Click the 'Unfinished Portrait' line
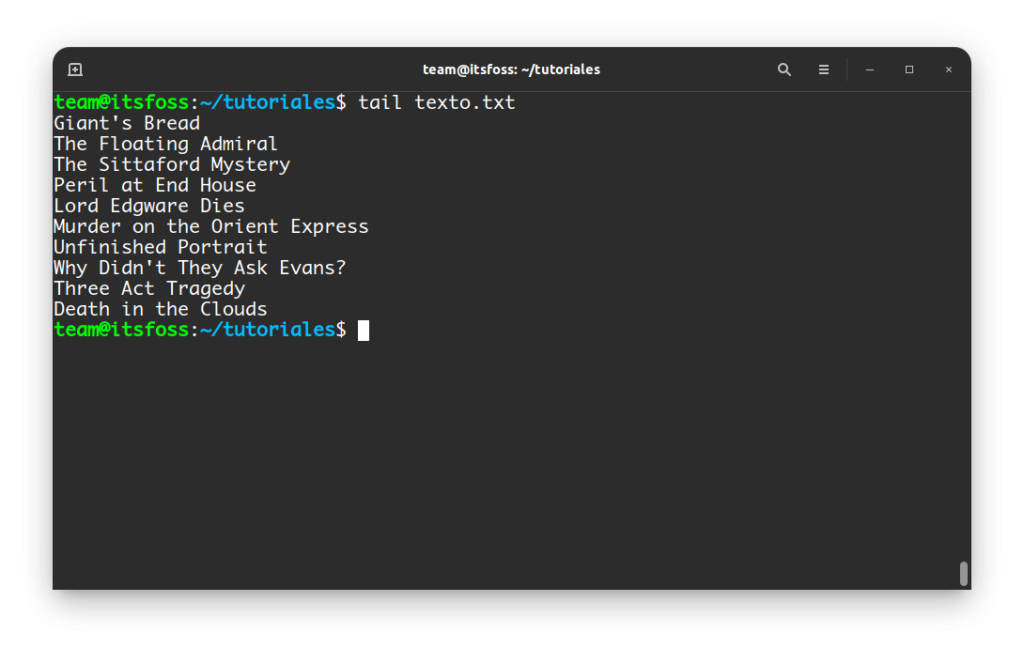This screenshot has height=648, width=1024. [x=161, y=248]
